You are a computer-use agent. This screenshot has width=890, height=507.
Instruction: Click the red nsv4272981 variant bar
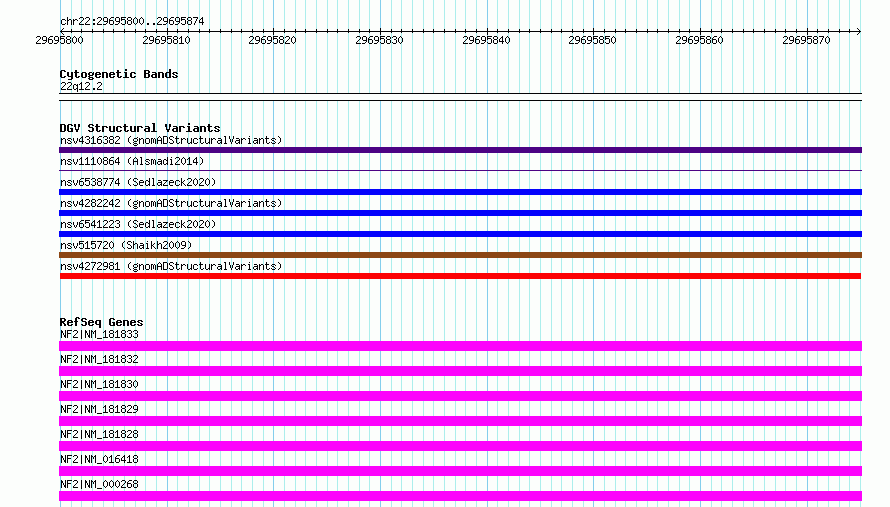(460, 276)
